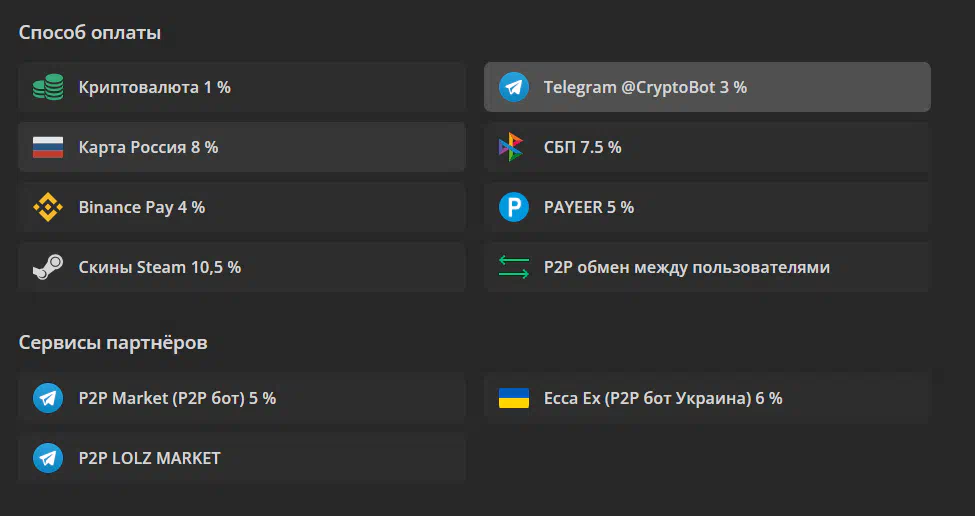The image size is (975, 516).
Task: Click the Ukrainian flag icon
Action: click(x=514, y=398)
